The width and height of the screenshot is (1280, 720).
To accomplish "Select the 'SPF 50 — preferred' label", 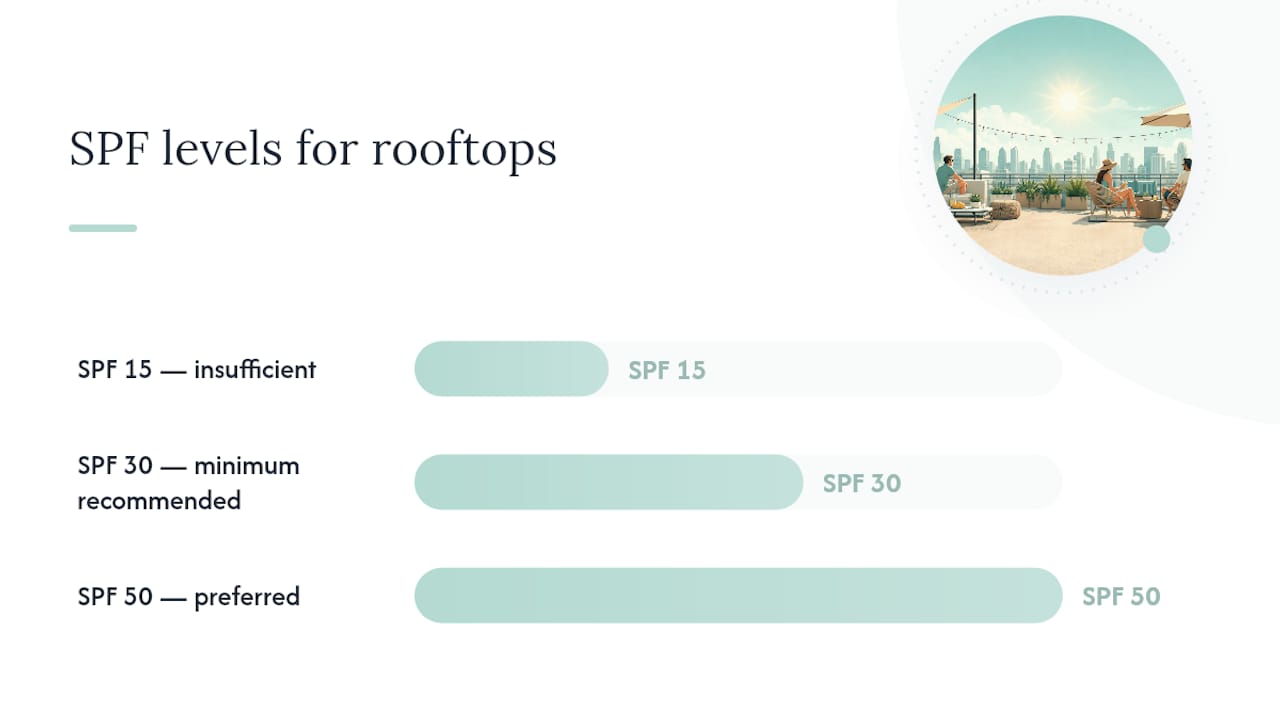I will [x=189, y=597].
